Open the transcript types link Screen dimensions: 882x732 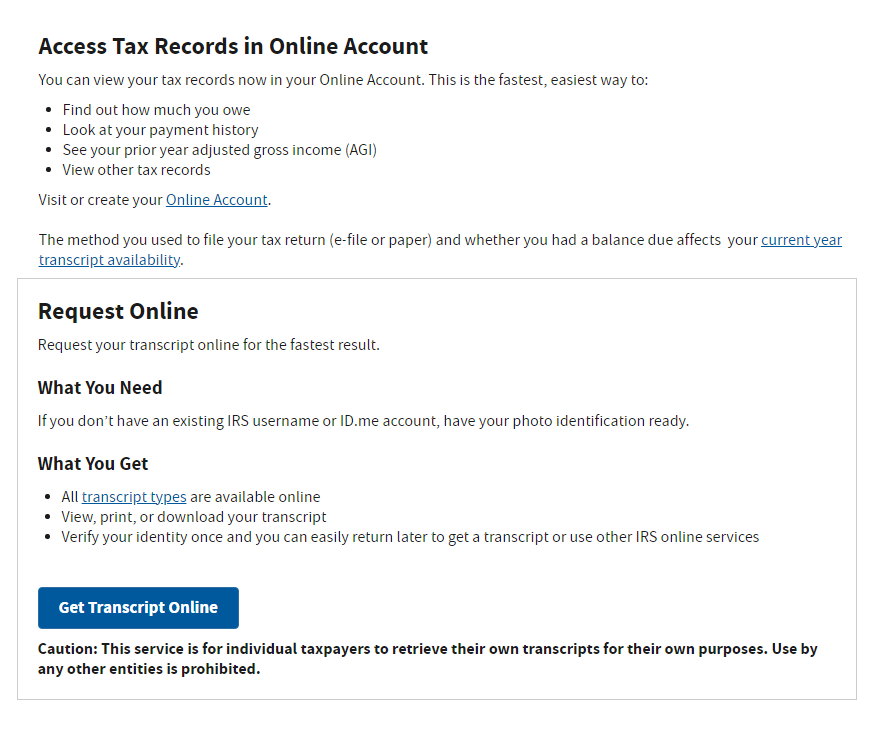(x=134, y=497)
